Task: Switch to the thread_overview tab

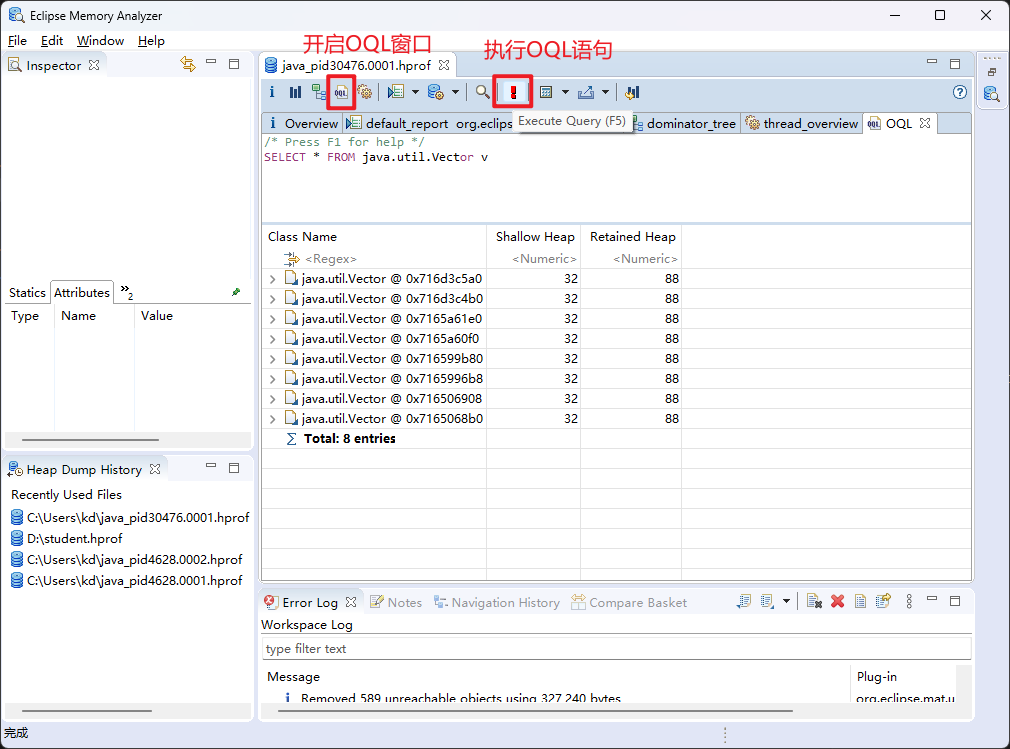Action: tap(802, 123)
